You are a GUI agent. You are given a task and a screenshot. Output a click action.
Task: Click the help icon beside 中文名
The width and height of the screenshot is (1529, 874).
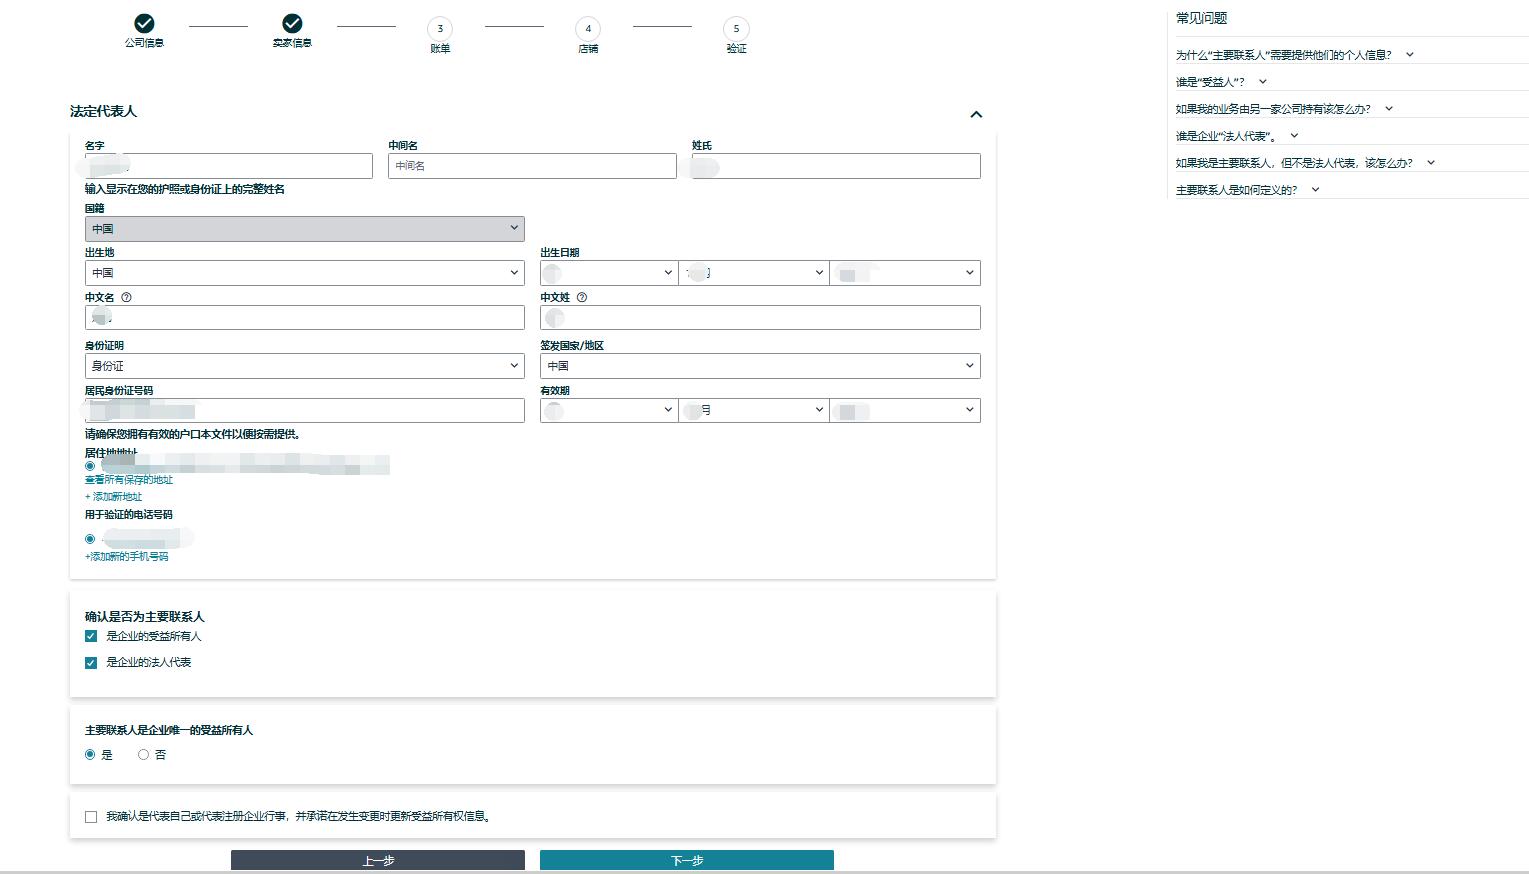(126, 297)
